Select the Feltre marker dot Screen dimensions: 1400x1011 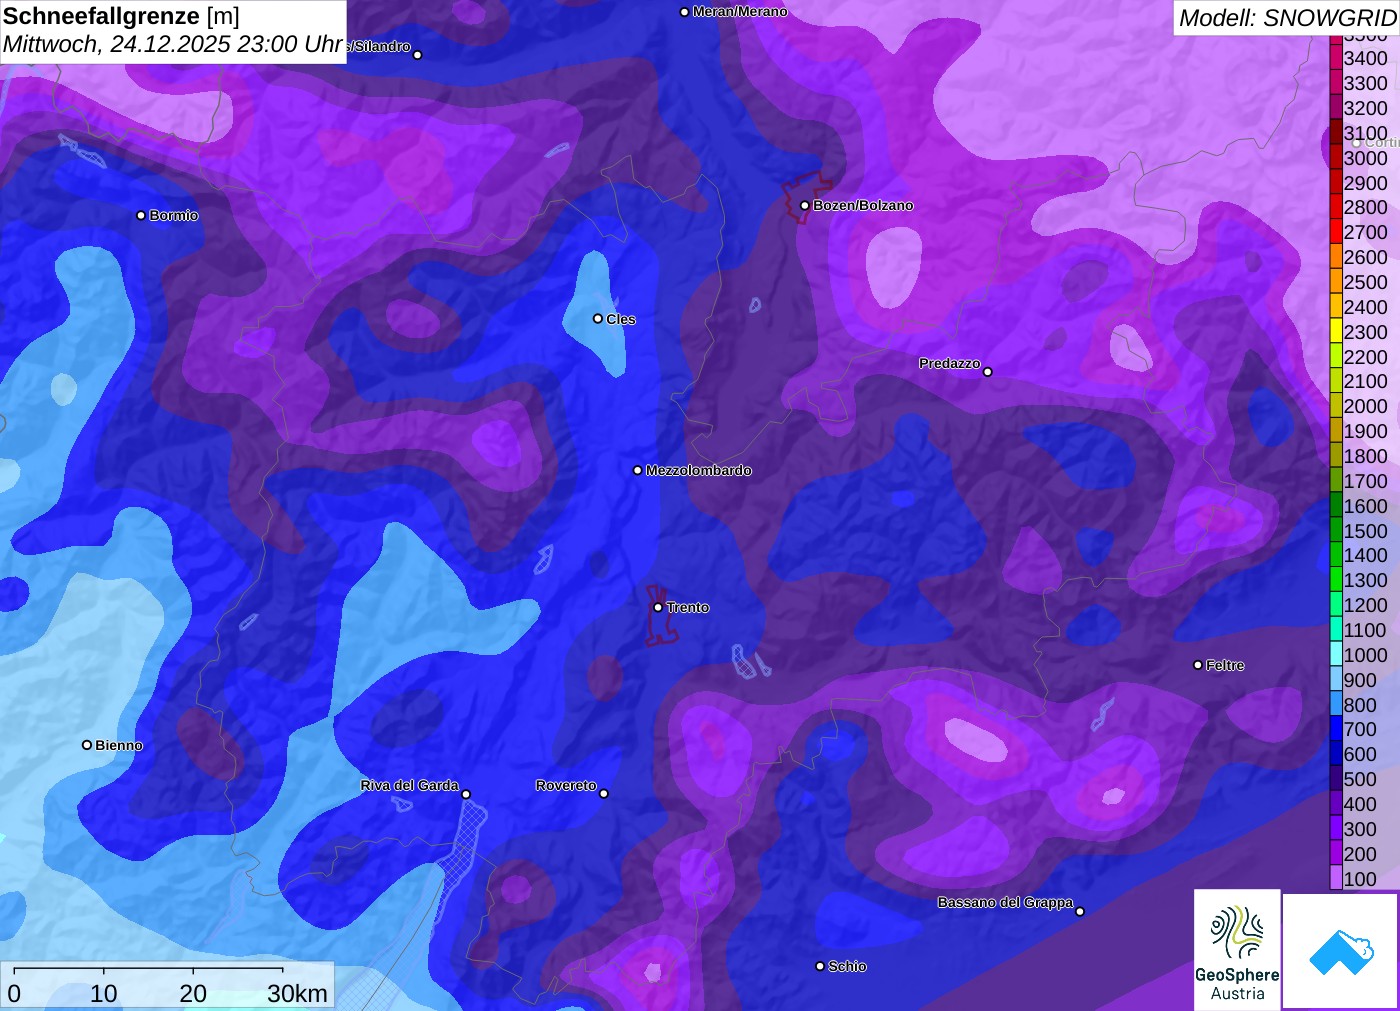point(1198,665)
